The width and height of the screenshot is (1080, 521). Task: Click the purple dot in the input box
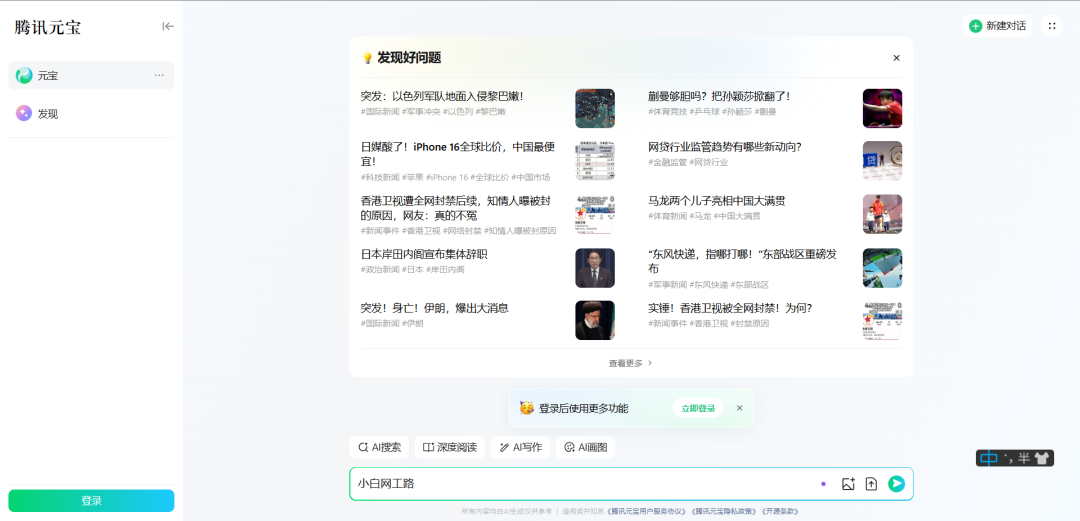tap(823, 484)
